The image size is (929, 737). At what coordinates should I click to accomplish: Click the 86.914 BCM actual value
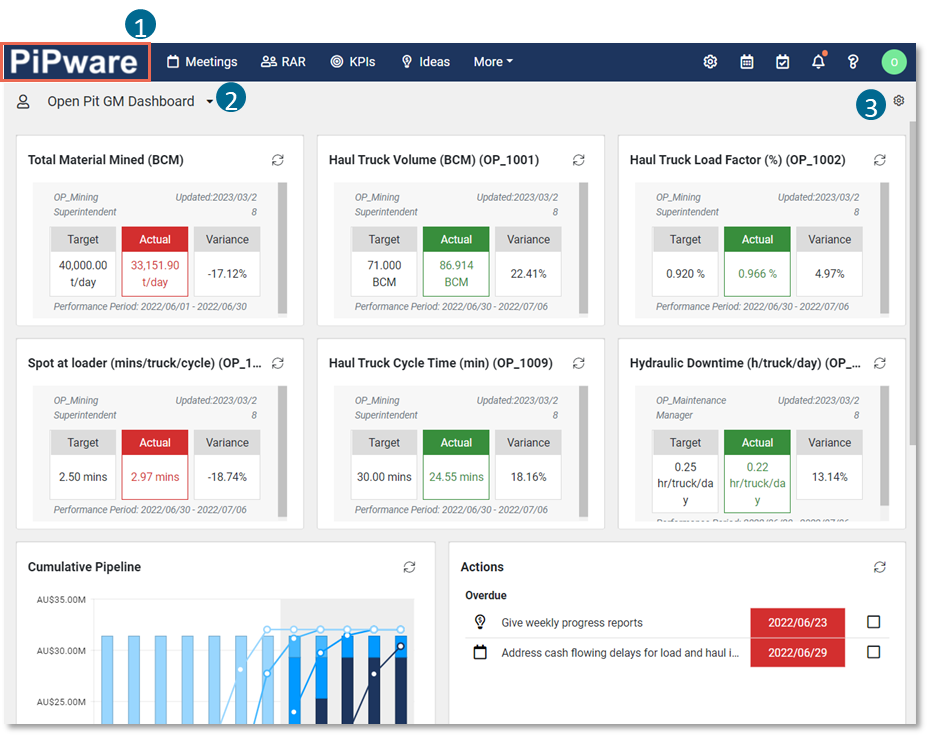pos(456,274)
